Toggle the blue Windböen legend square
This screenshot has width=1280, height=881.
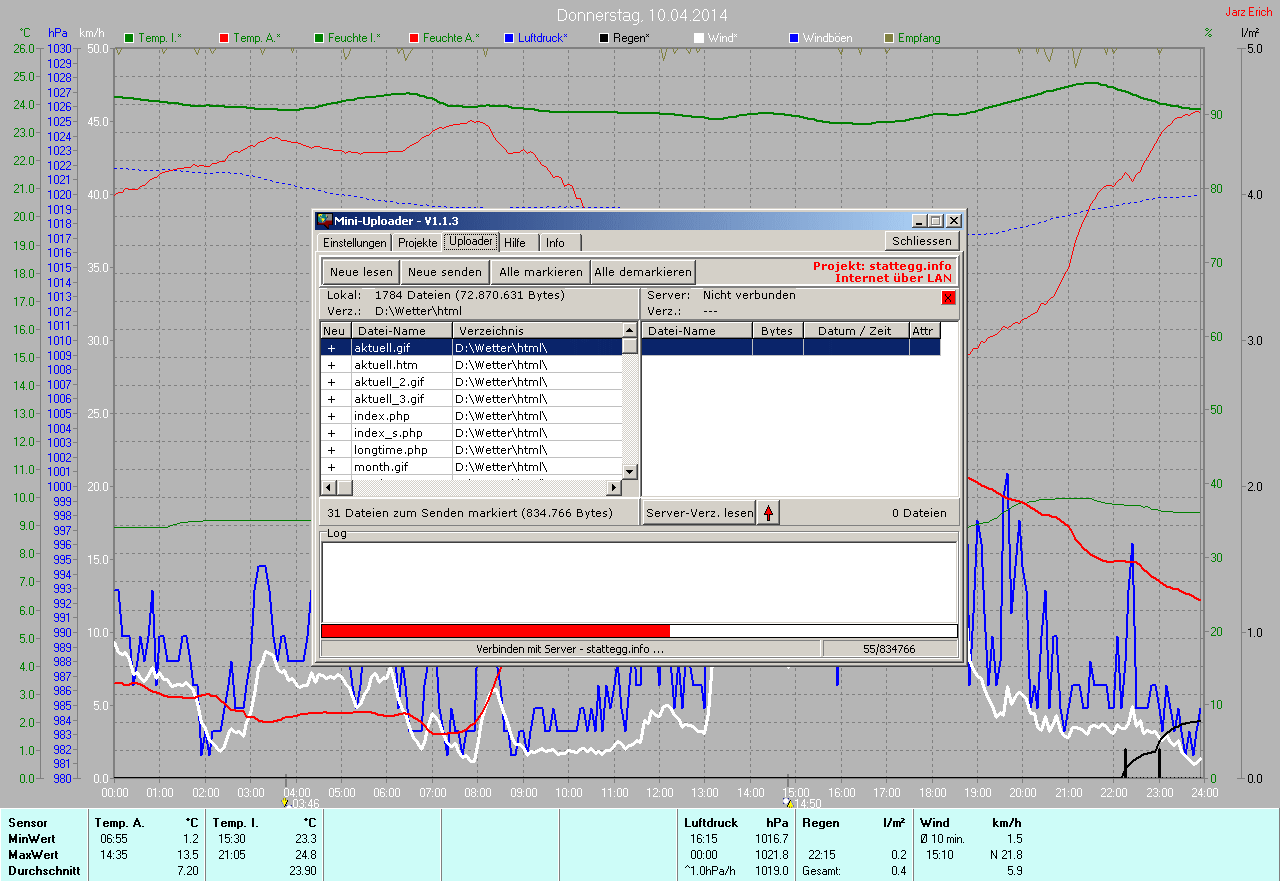pos(794,38)
